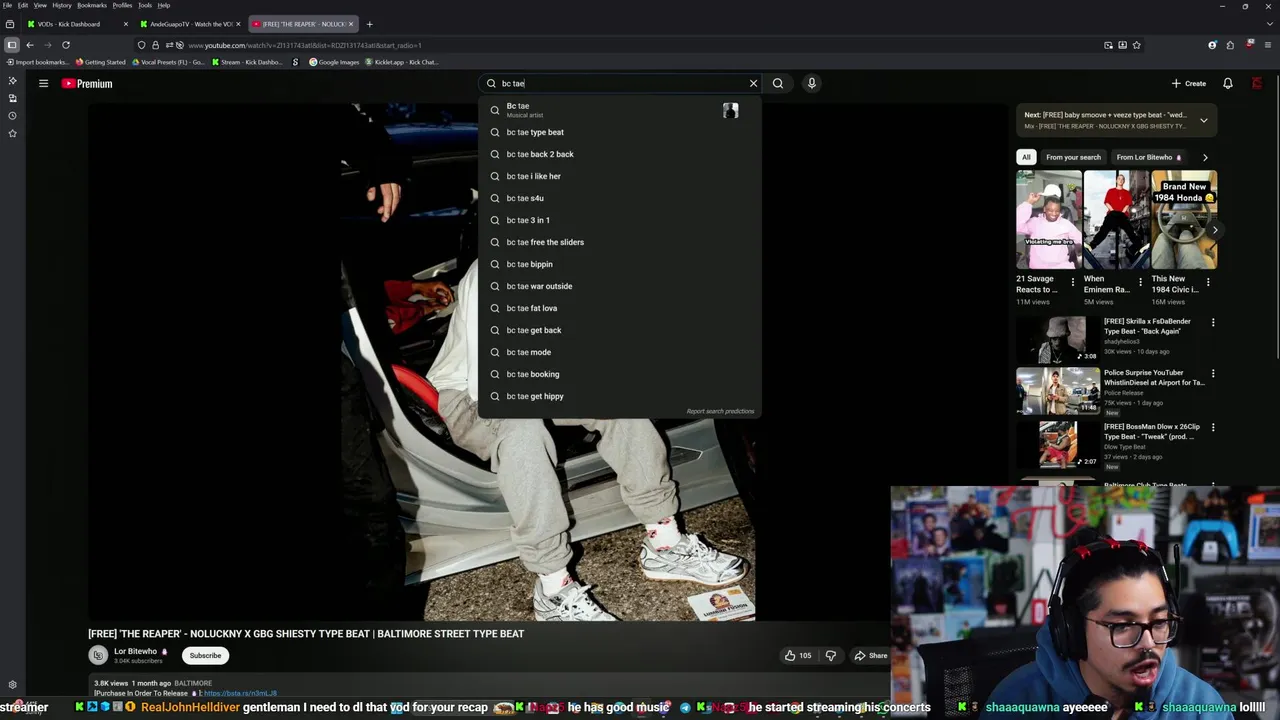Select suggestion 'bc tae back 2 back'
This screenshot has height=720, width=1280.
tap(620, 154)
